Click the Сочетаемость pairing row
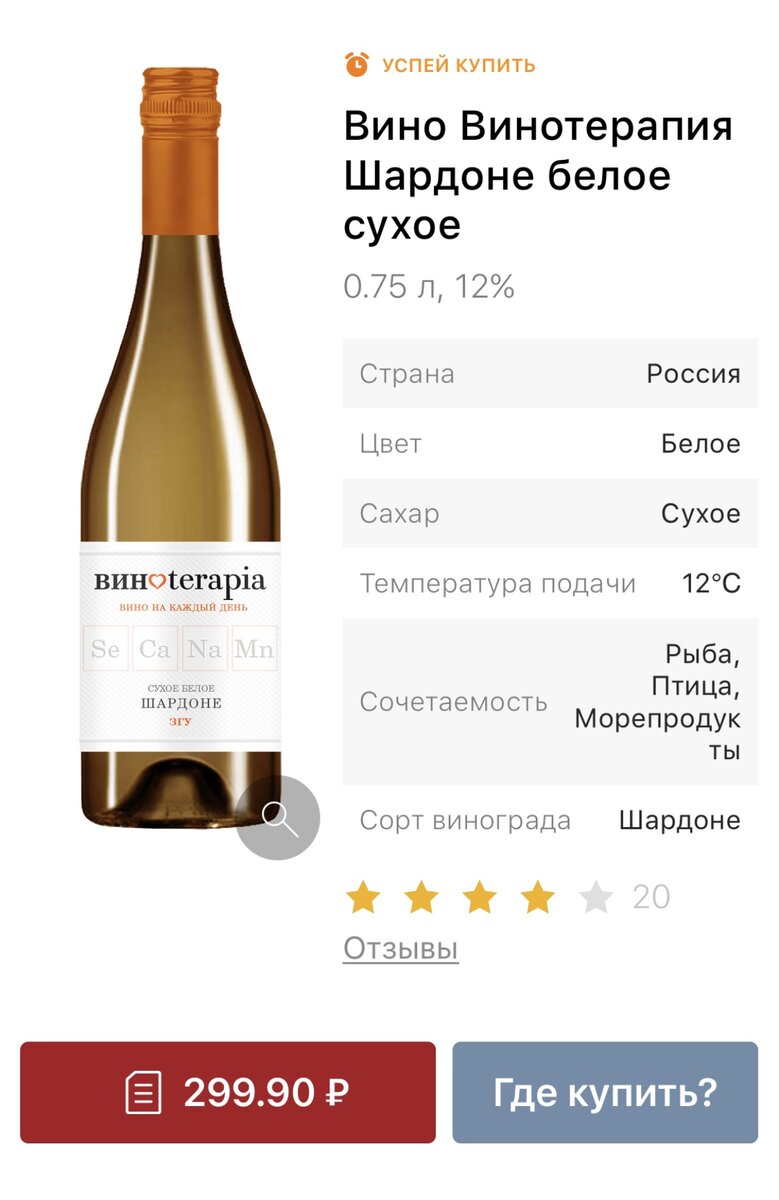The image size is (779, 1200). tap(550, 701)
